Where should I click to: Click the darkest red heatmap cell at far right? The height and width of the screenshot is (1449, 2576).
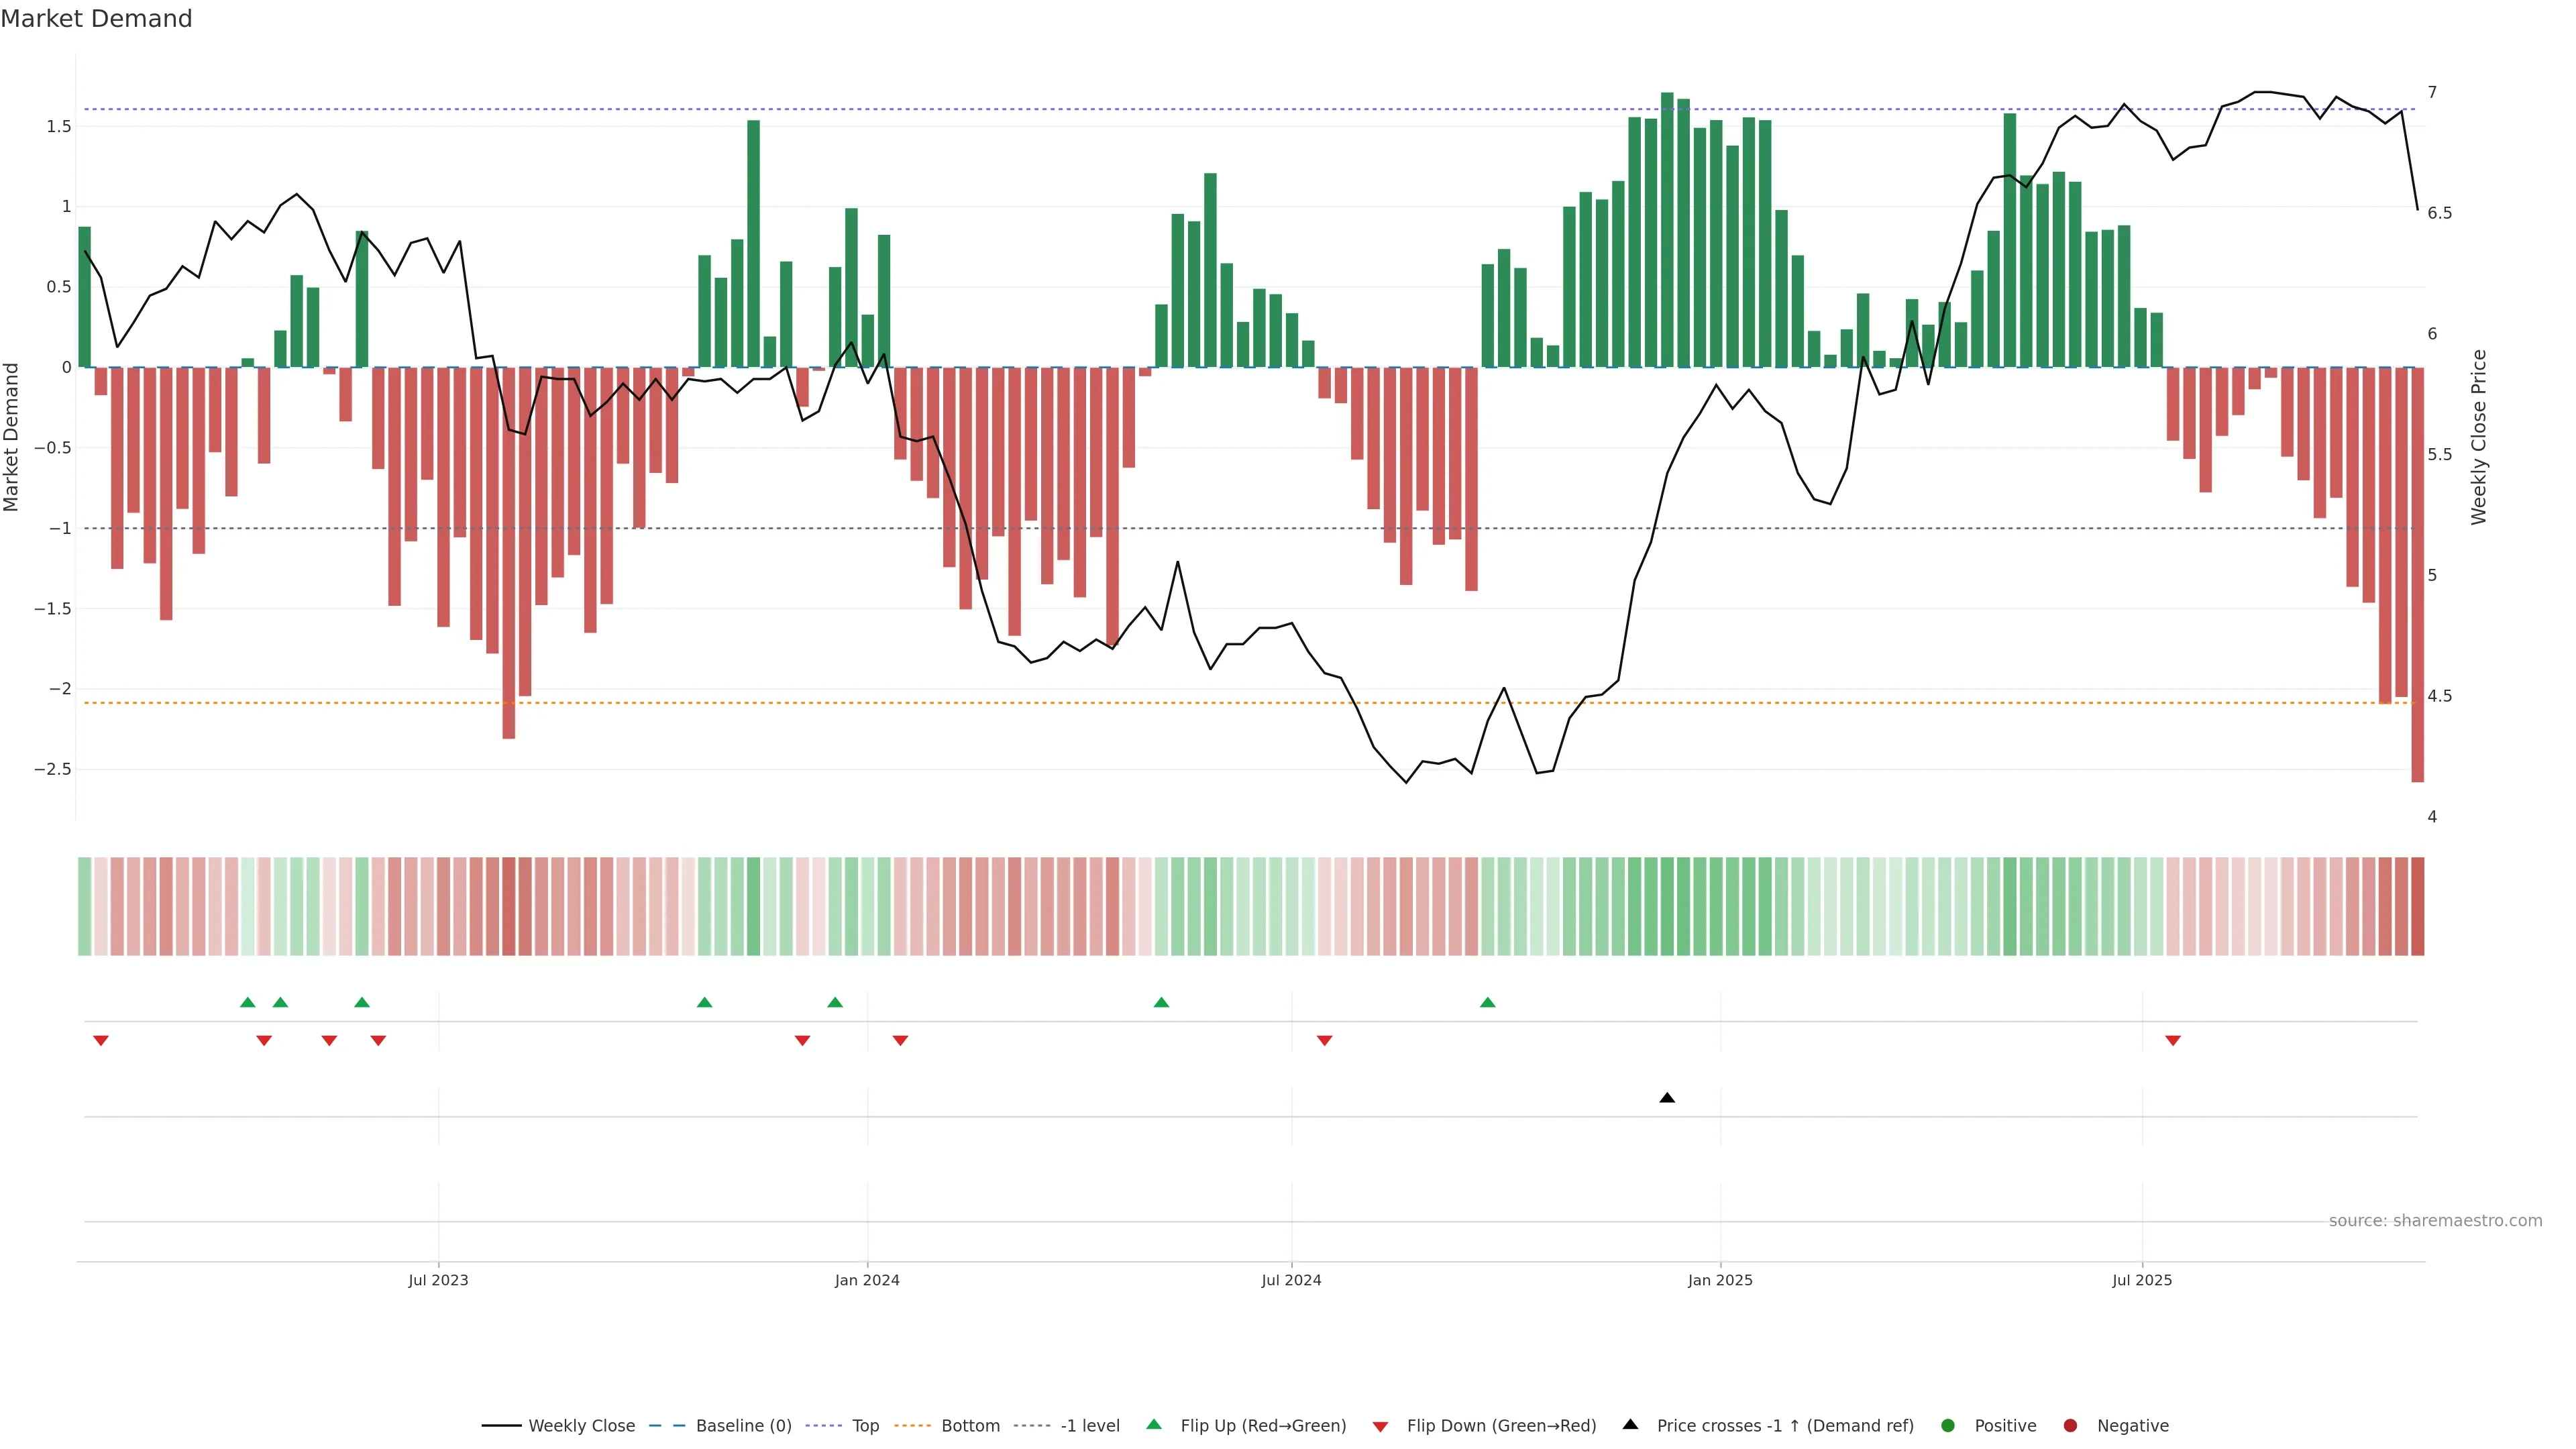click(x=2417, y=906)
